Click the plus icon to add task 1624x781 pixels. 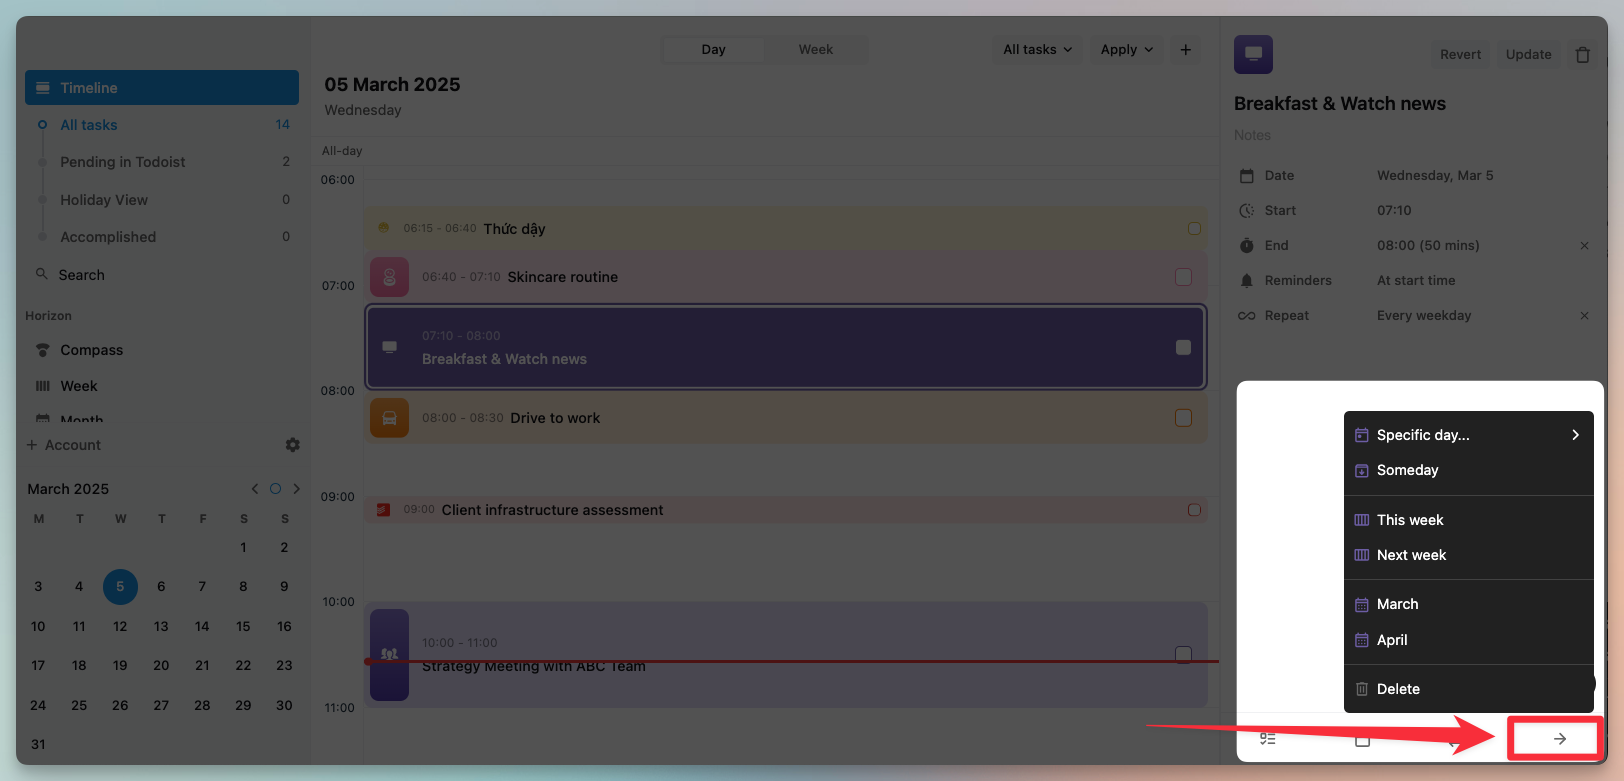point(1185,50)
